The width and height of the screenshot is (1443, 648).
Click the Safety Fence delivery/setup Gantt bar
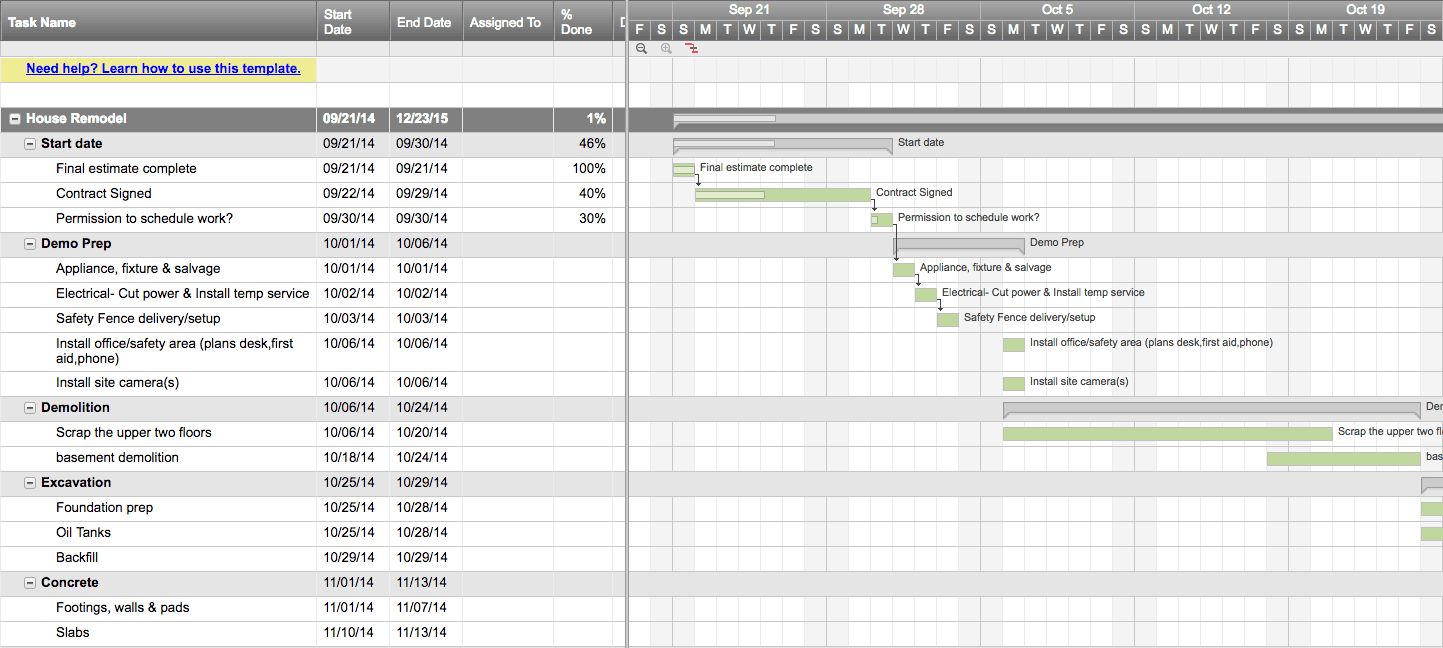[947, 319]
